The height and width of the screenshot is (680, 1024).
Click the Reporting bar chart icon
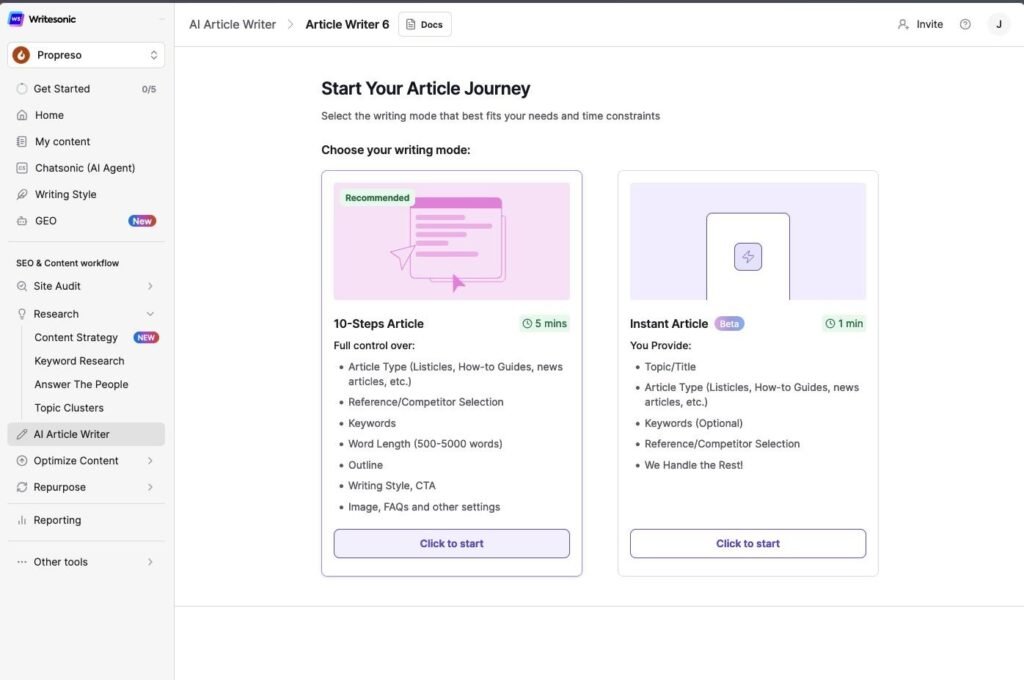tap(22, 521)
